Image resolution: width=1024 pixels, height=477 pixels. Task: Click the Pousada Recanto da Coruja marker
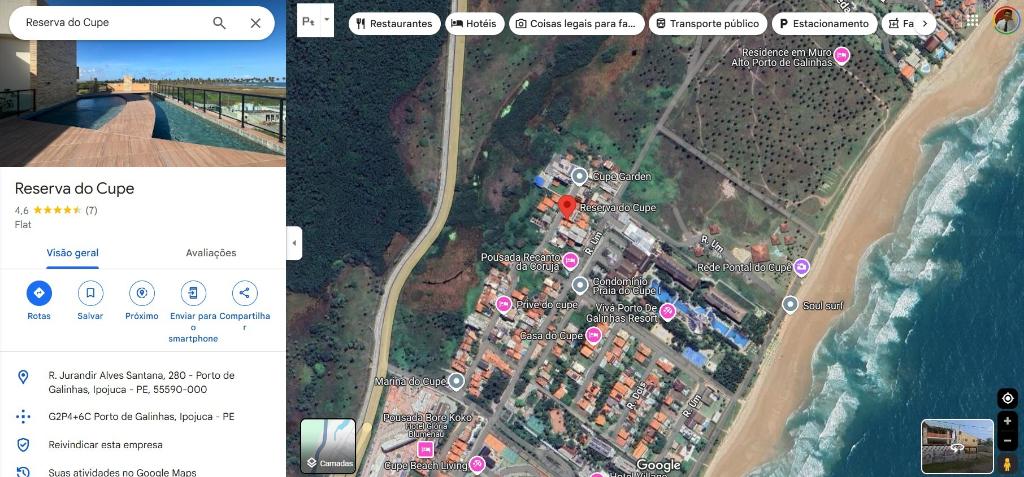tap(571, 261)
